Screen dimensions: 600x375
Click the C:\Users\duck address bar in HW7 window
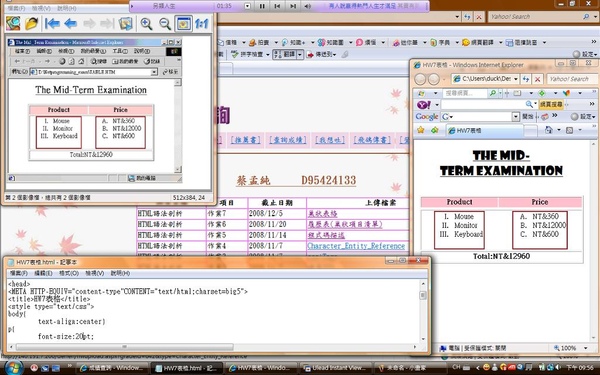pos(481,79)
